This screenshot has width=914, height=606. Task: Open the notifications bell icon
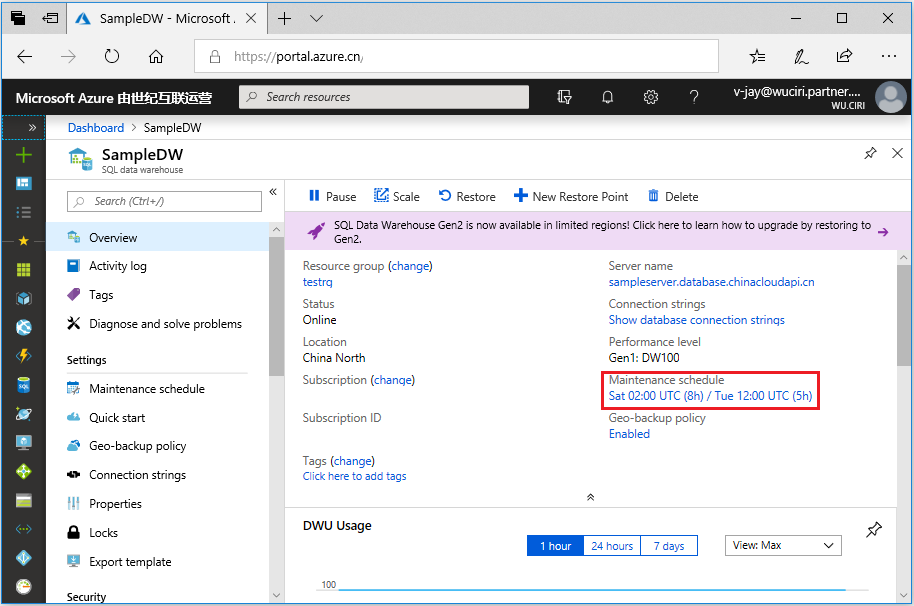[x=607, y=97]
